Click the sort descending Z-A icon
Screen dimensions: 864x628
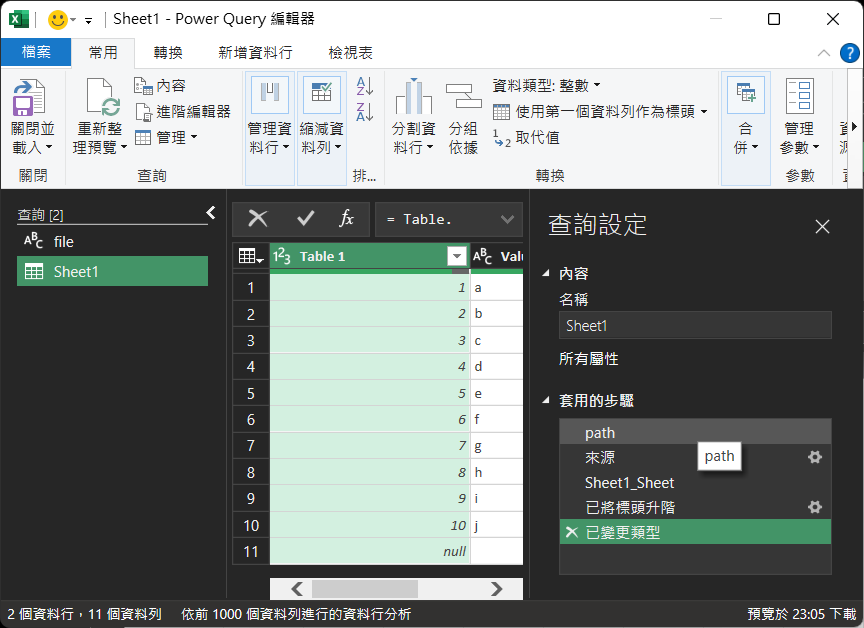pos(365,112)
